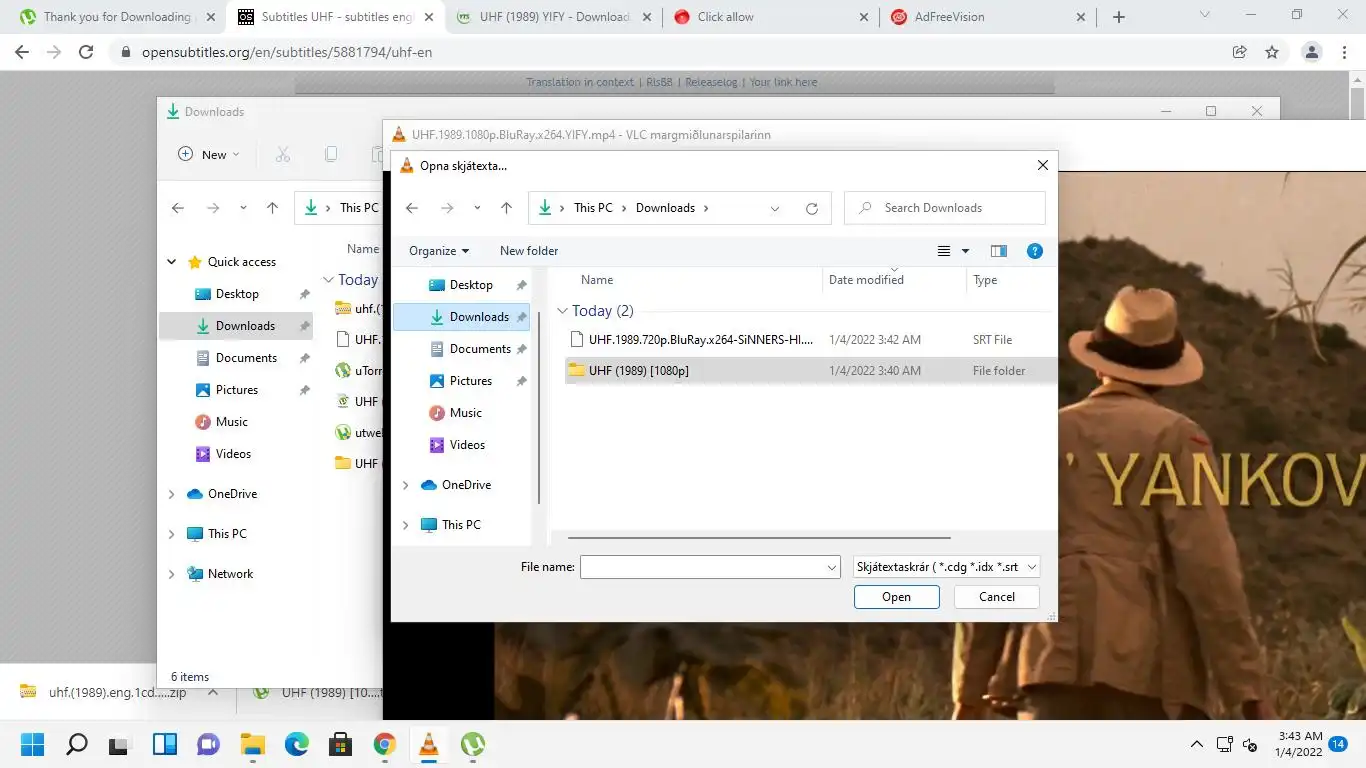Collapse the Today (2) group

pos(562,311)
